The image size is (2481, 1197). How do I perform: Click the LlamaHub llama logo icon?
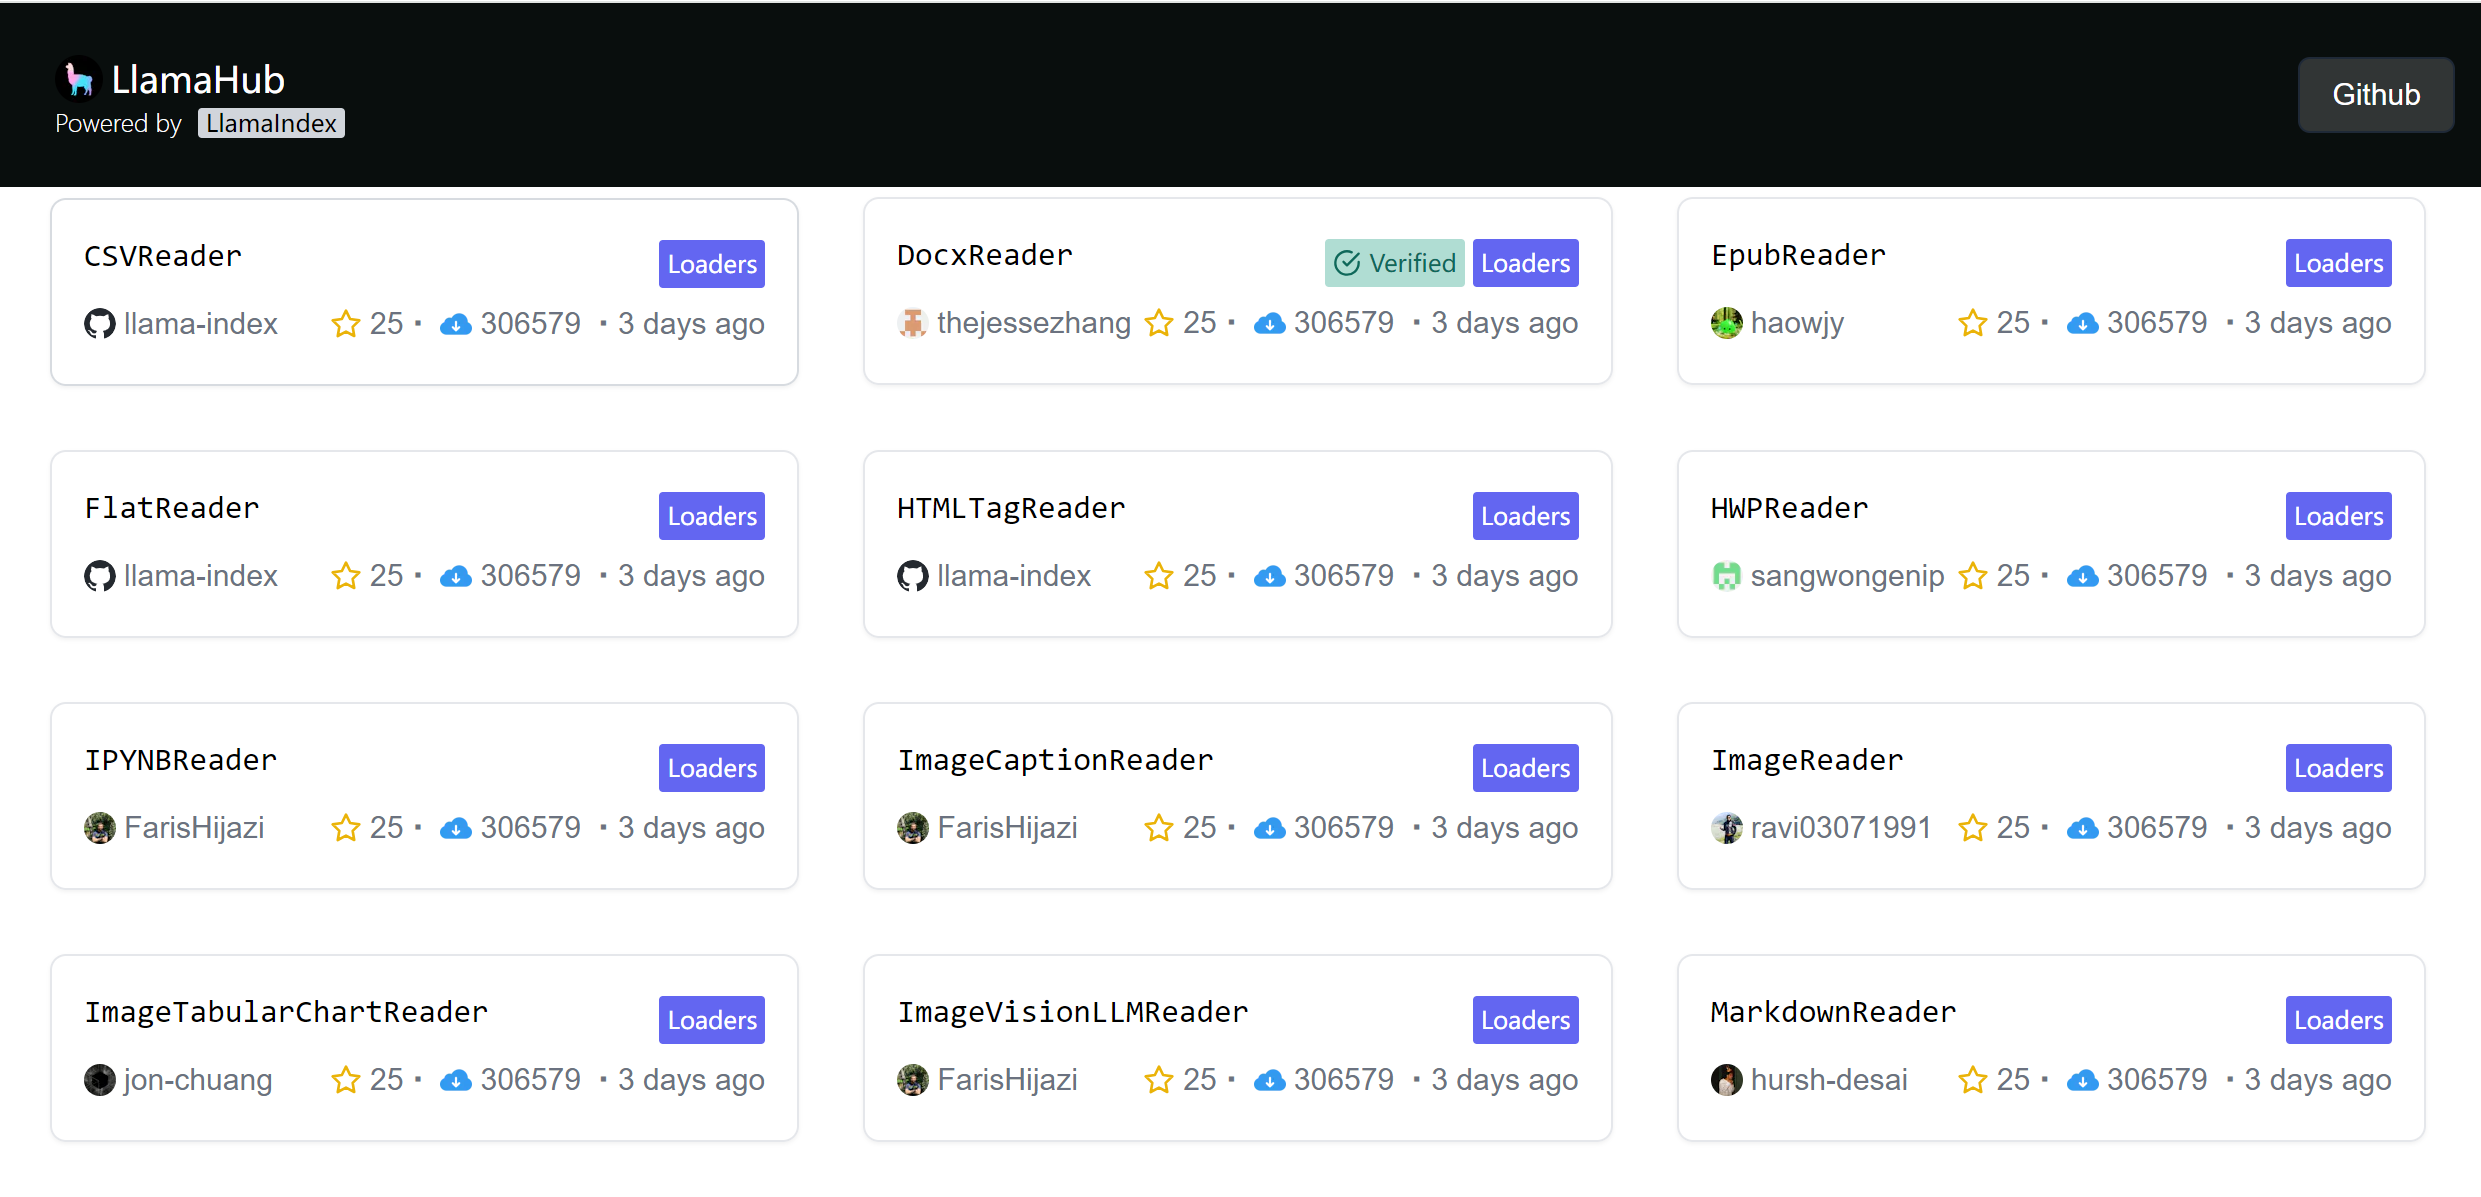click(78, 79)
